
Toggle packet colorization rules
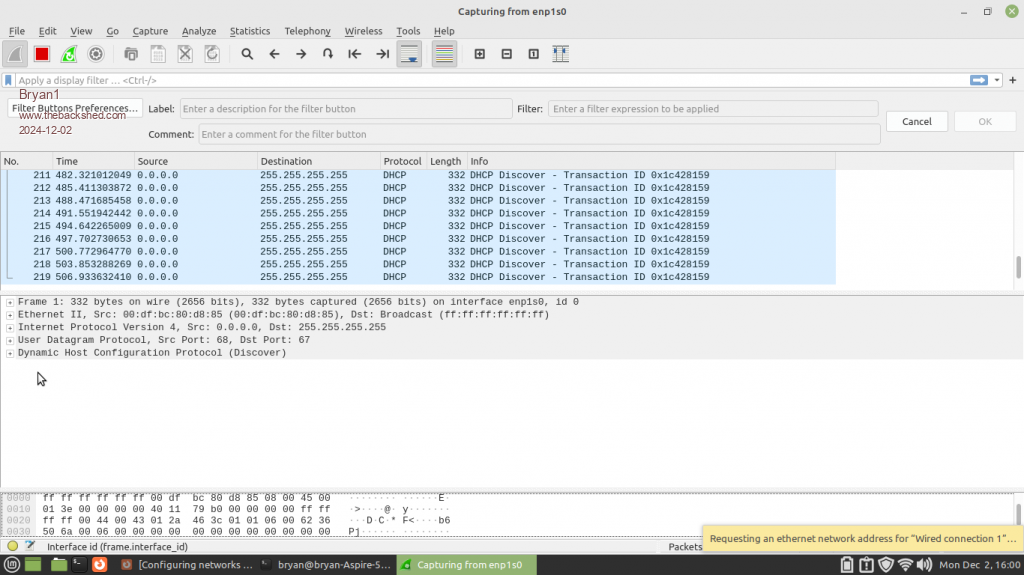point(445,54)
